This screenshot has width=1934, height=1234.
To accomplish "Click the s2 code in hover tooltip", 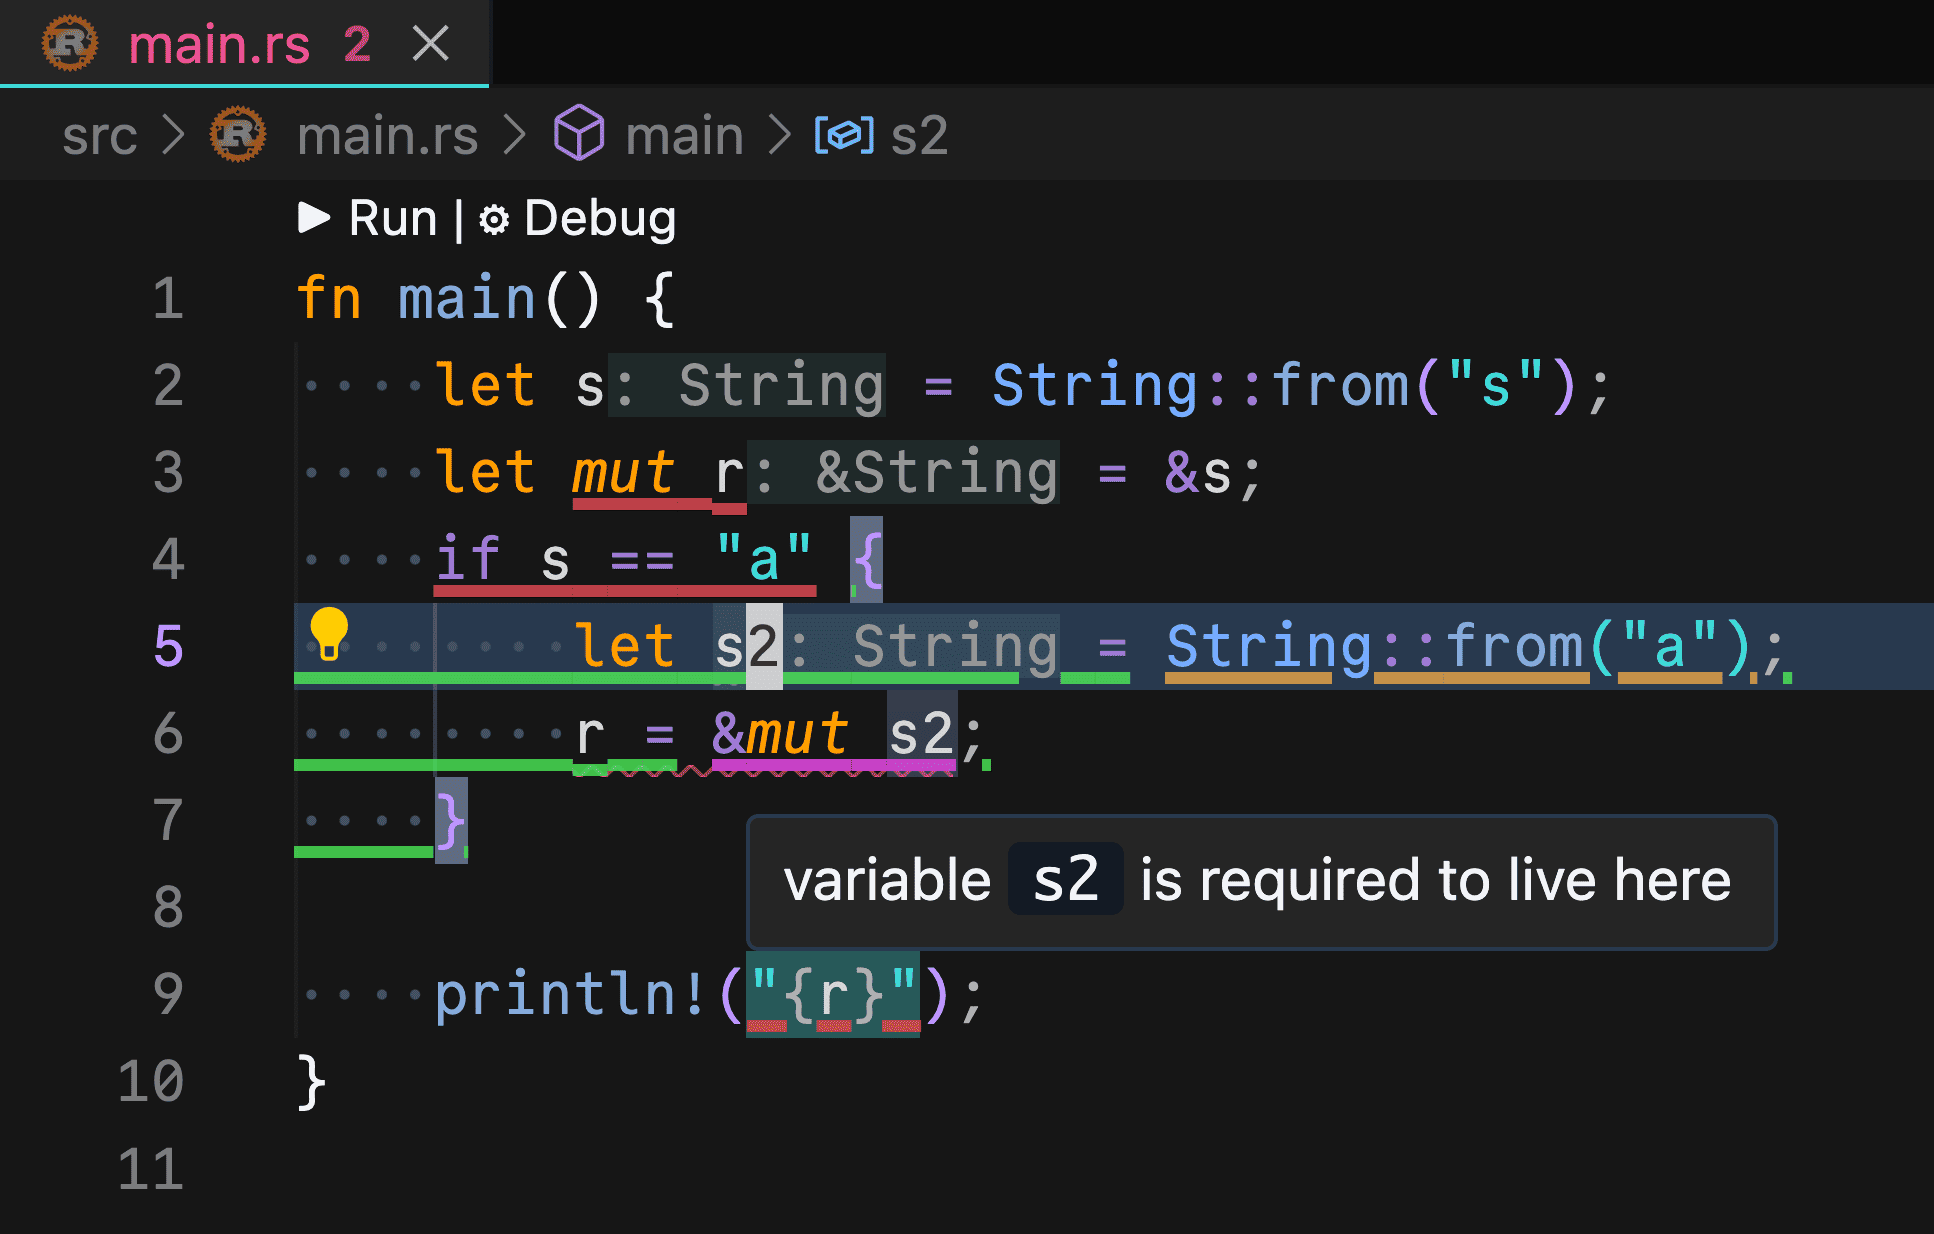I will (x=1065, y=880).
